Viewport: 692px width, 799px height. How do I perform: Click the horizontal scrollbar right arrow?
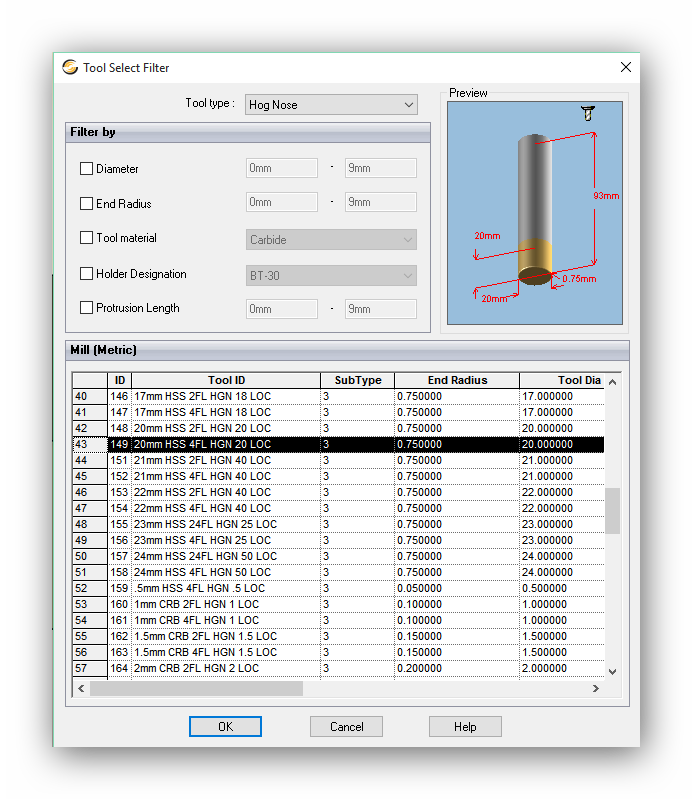(x=596, y=688)
